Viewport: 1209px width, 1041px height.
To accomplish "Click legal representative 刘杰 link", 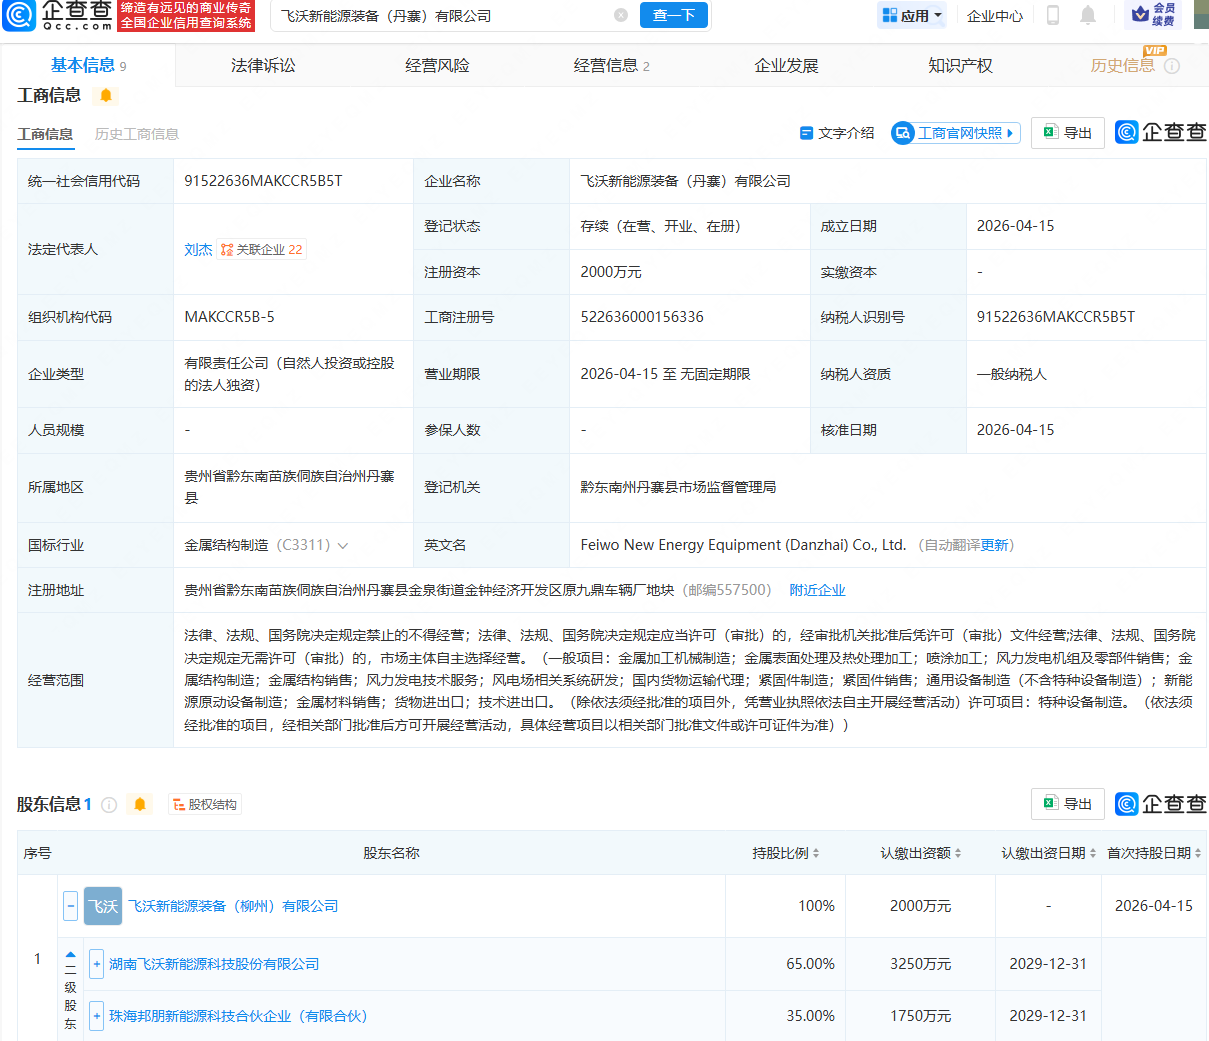I will (x=198, y=250).
